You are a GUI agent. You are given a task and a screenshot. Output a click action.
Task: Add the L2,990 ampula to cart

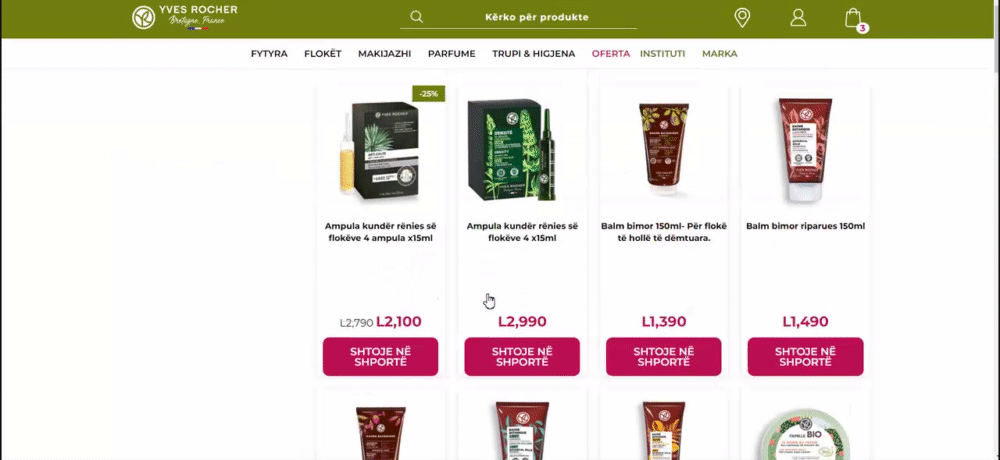[x=522, y=357]
